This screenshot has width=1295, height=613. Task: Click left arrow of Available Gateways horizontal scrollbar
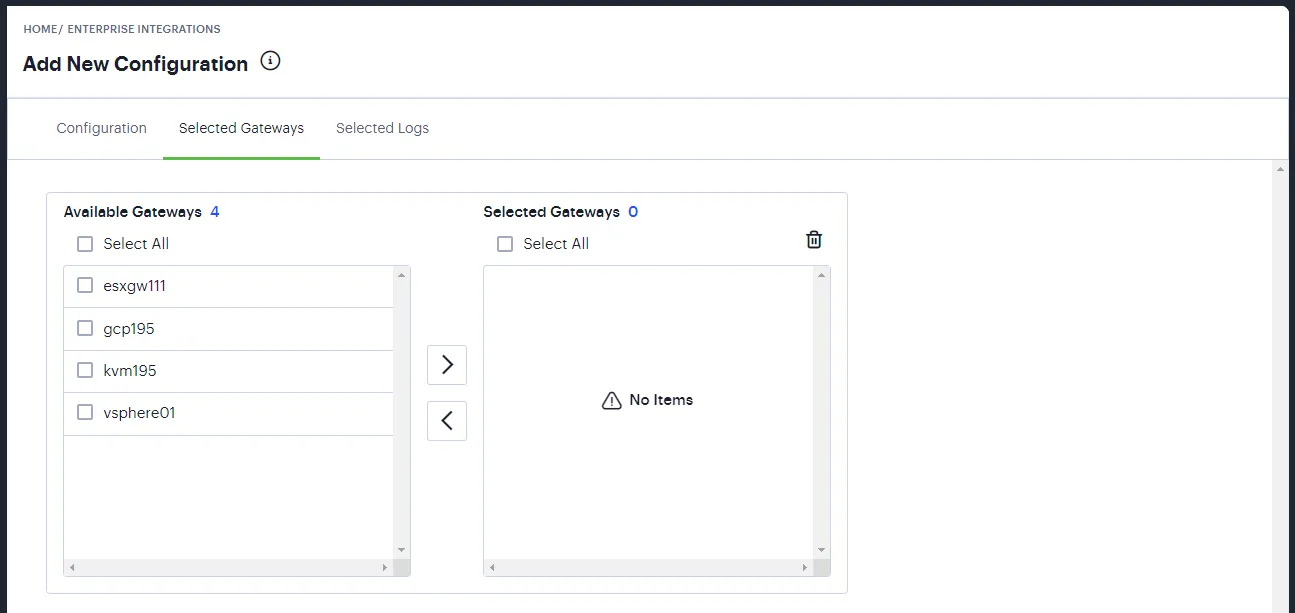click(72, 568)
